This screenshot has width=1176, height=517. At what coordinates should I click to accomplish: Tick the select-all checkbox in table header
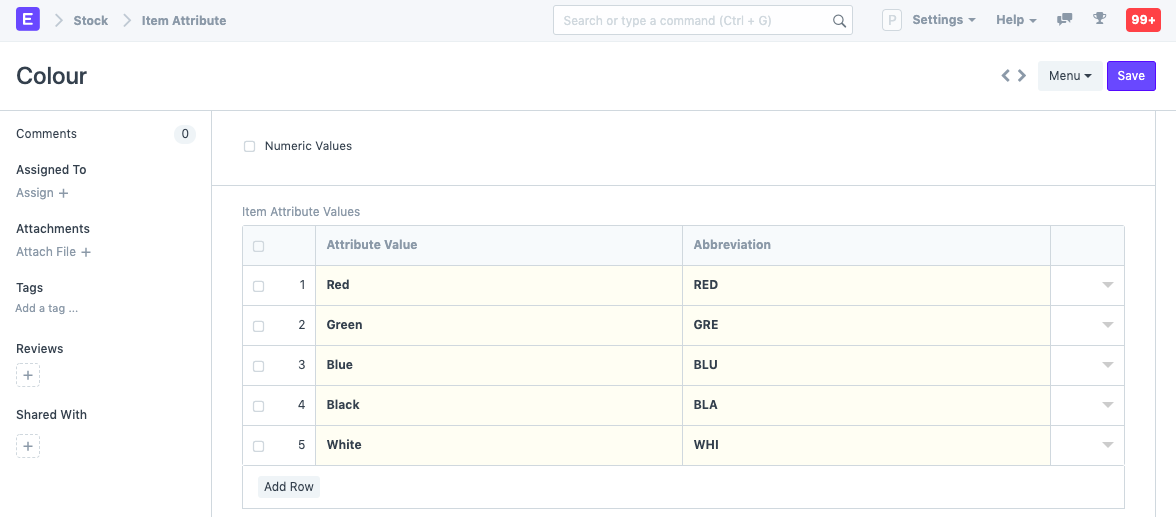tap(259, 246)
